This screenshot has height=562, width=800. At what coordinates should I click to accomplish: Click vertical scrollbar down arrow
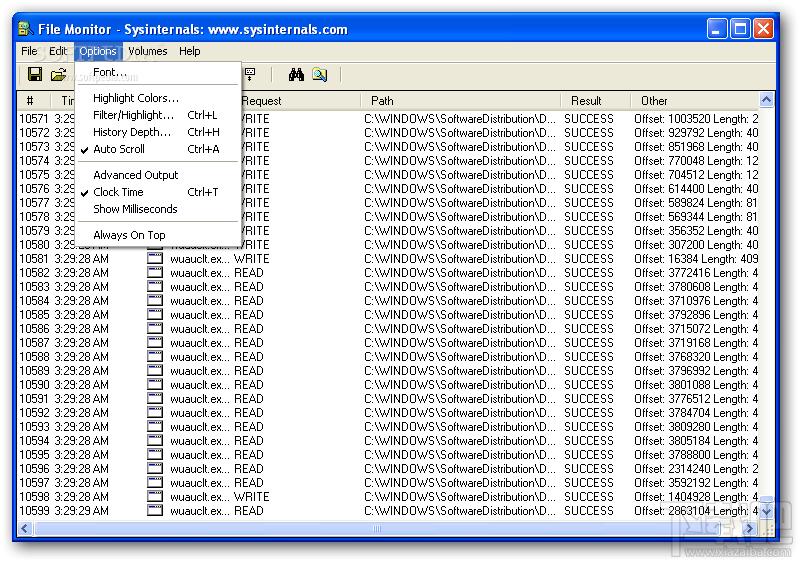click(766, 511)
